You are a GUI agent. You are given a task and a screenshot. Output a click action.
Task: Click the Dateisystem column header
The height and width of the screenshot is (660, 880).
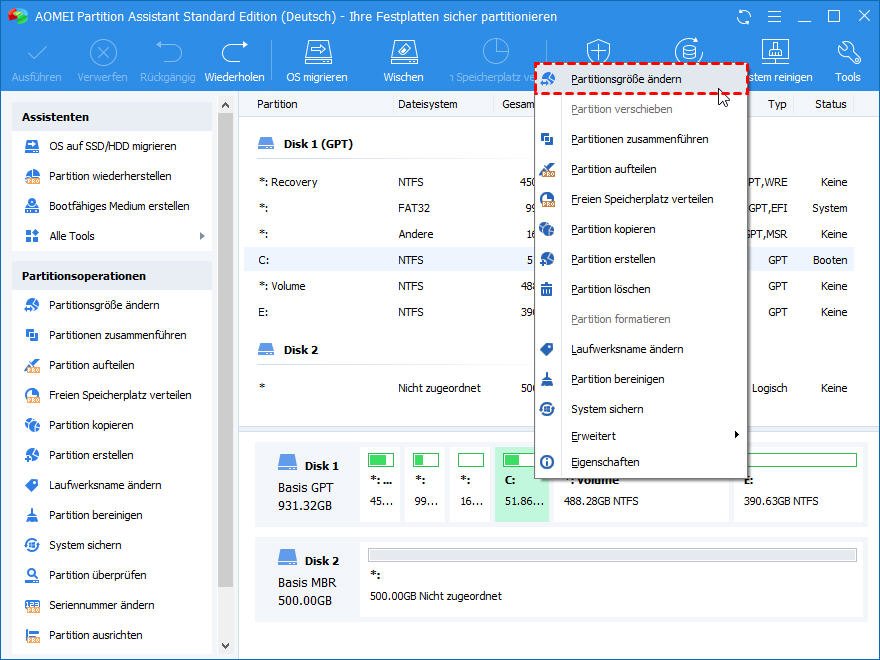tap(428, 104)
